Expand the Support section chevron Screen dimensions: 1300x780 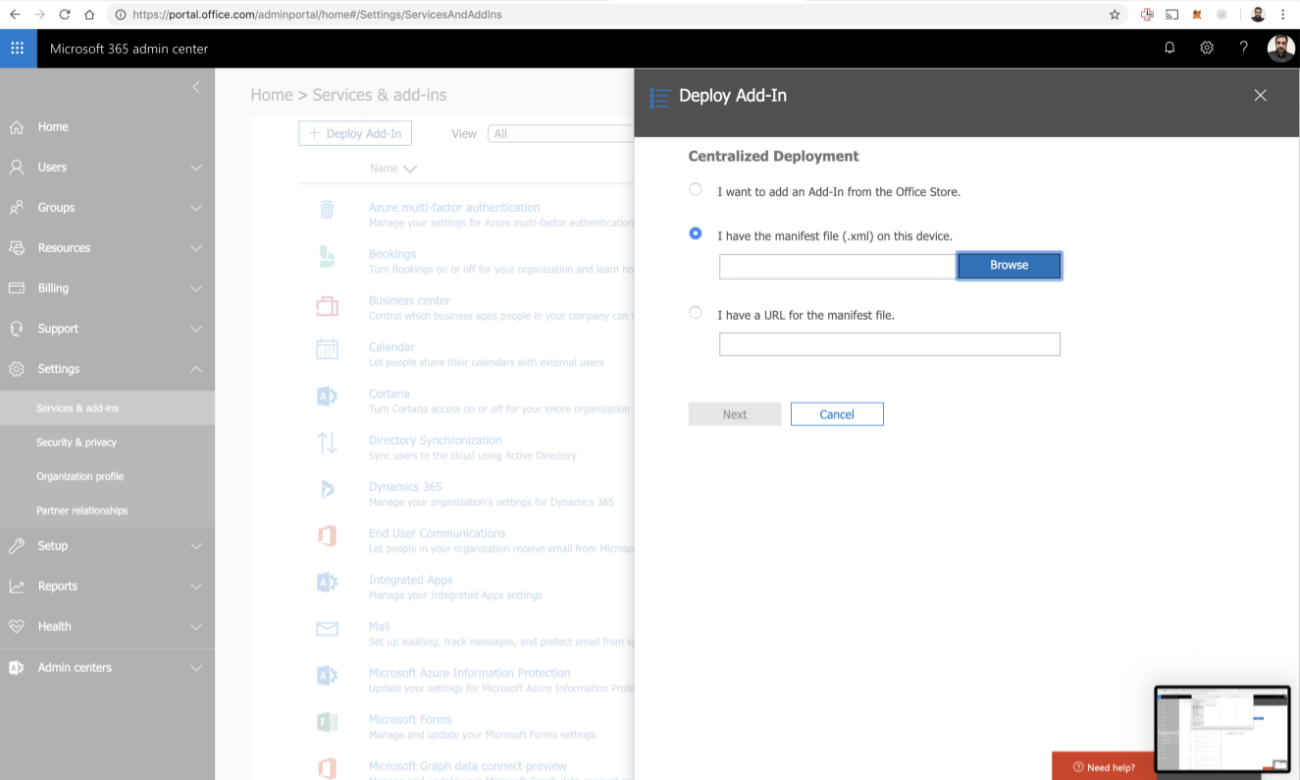(x=196, y=329)
